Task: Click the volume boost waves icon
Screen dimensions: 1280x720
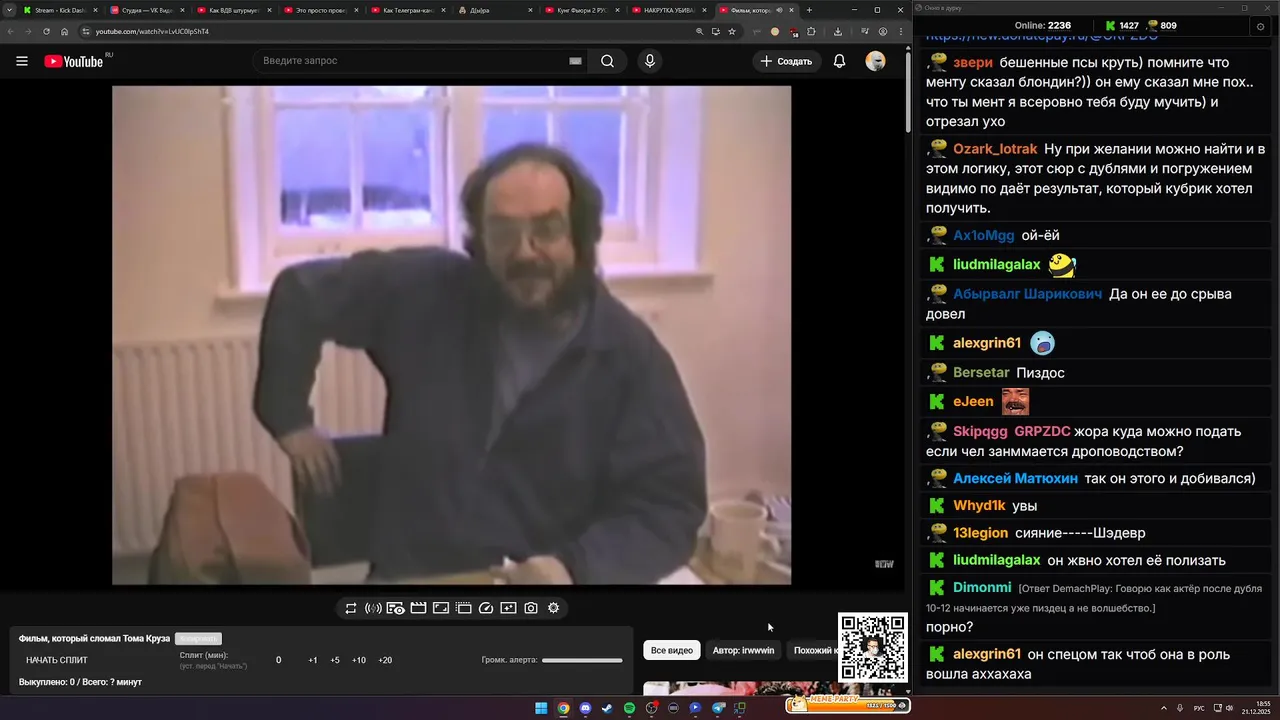Action: tap(373, 608)
